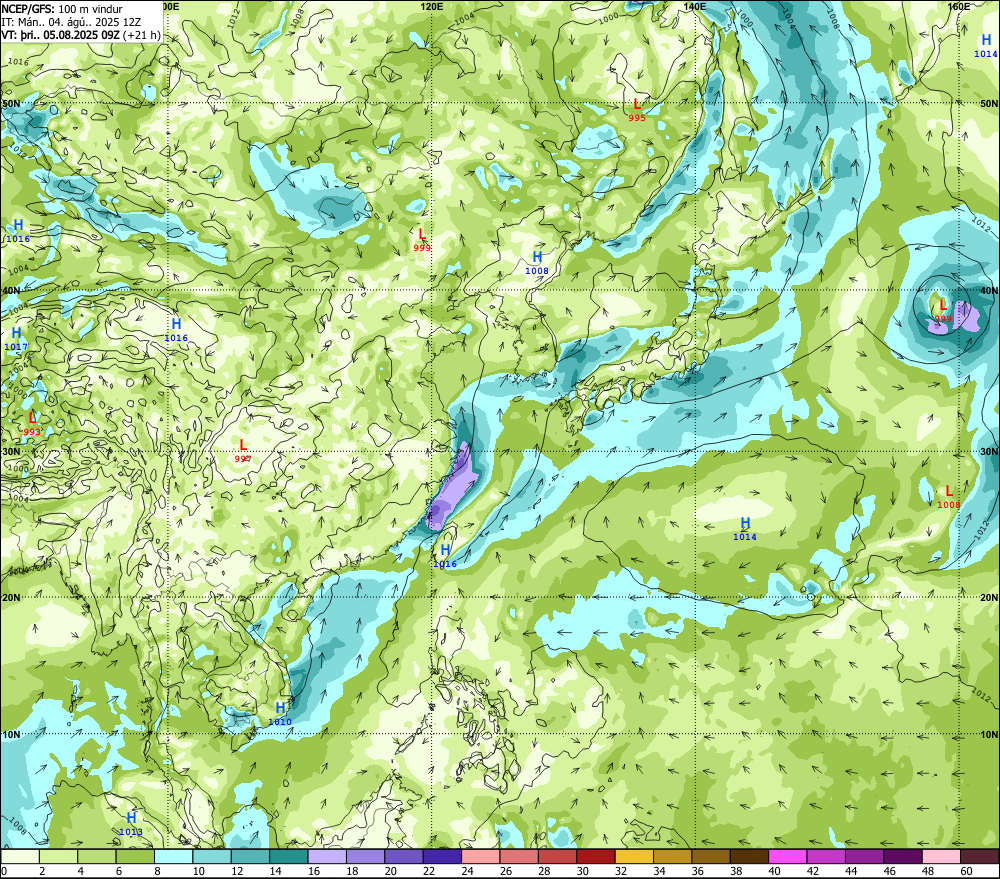Image resolution: width=1000 pixels, height=879 pixels.
Task: Click the high 1016 marker over Taiwan
Action: pyautogui.click(x=445, y=556)
